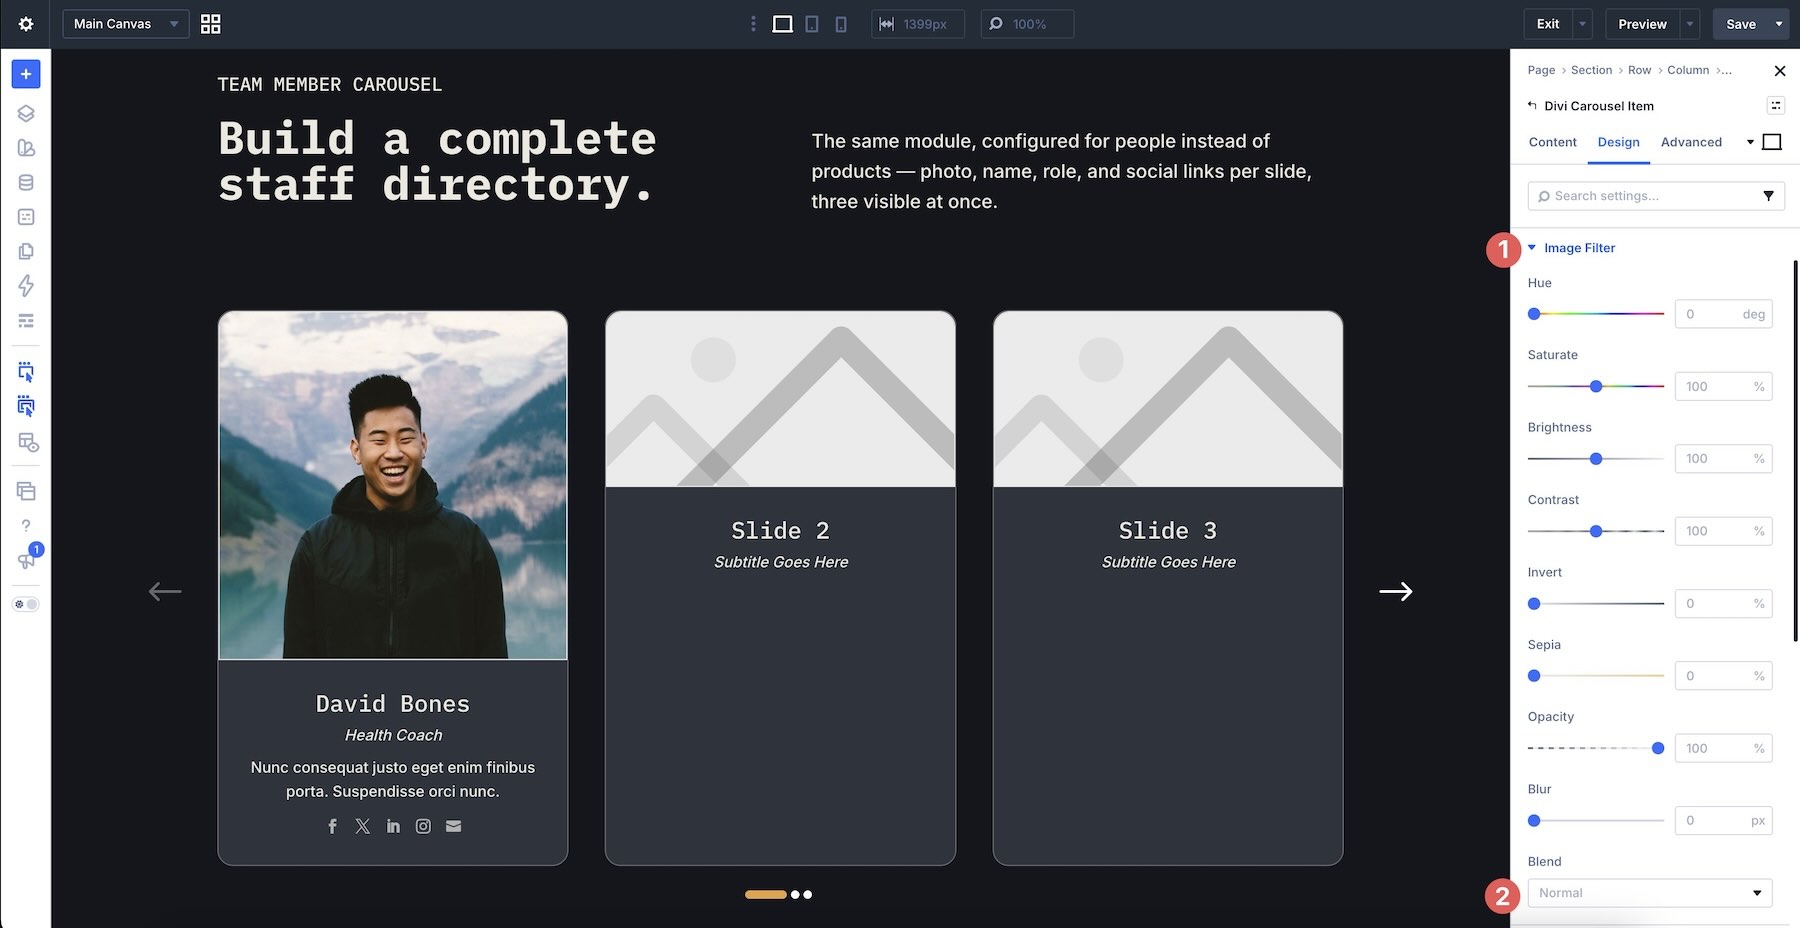Open the database icon in left sidebar
Screen dimensions: 1800x928
pyautogui.click(x=26, y=182)
